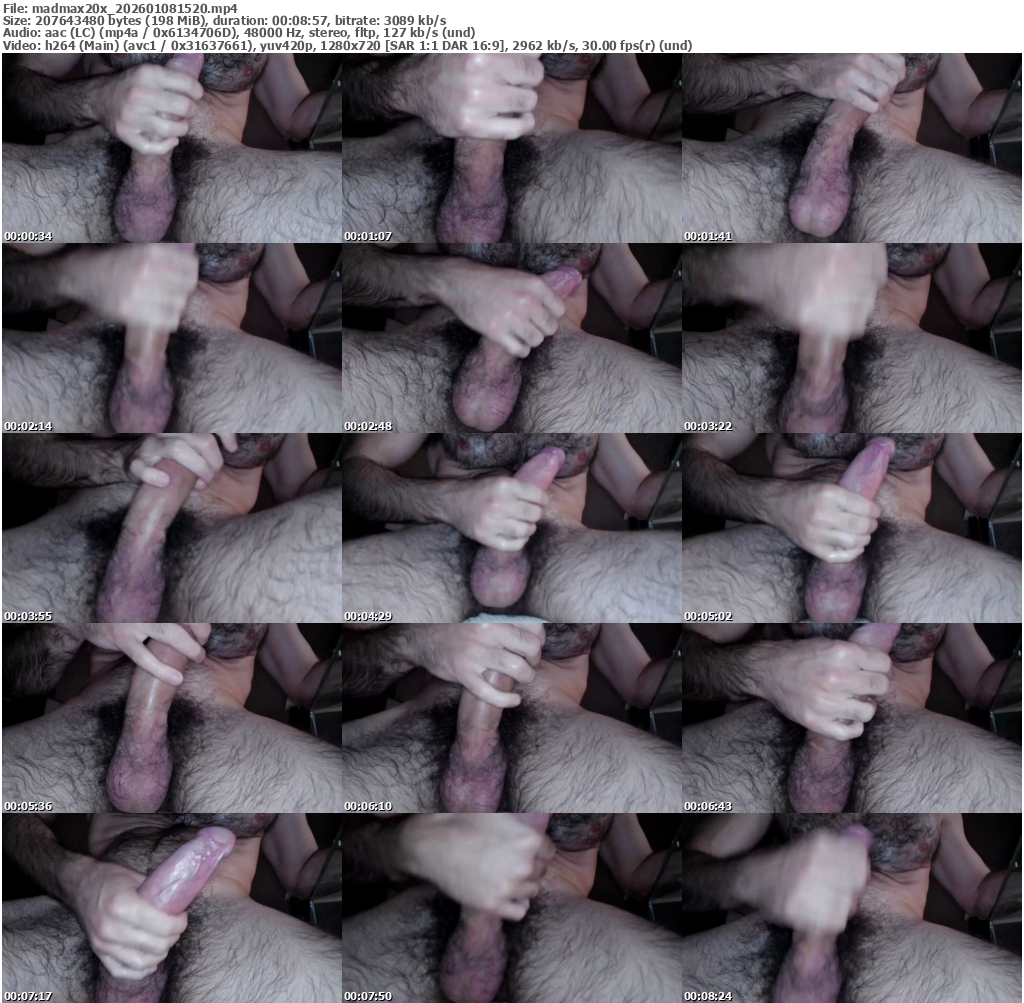This screenshot has height=1003, width=1024.
Task: Click the thumbnail frame stamped 00:07:50
Action: (x=512, y=908)
